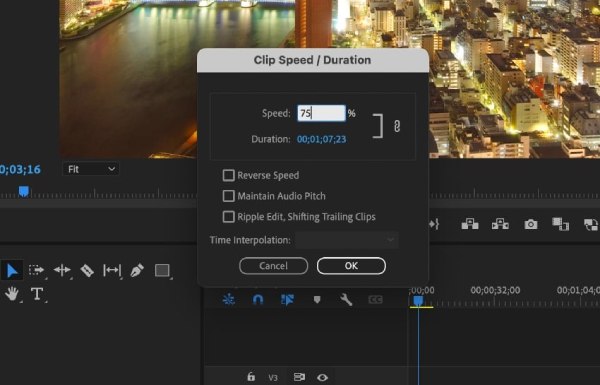
Task: Open Timeline Display Settings wrench
Action: (346, 299)
